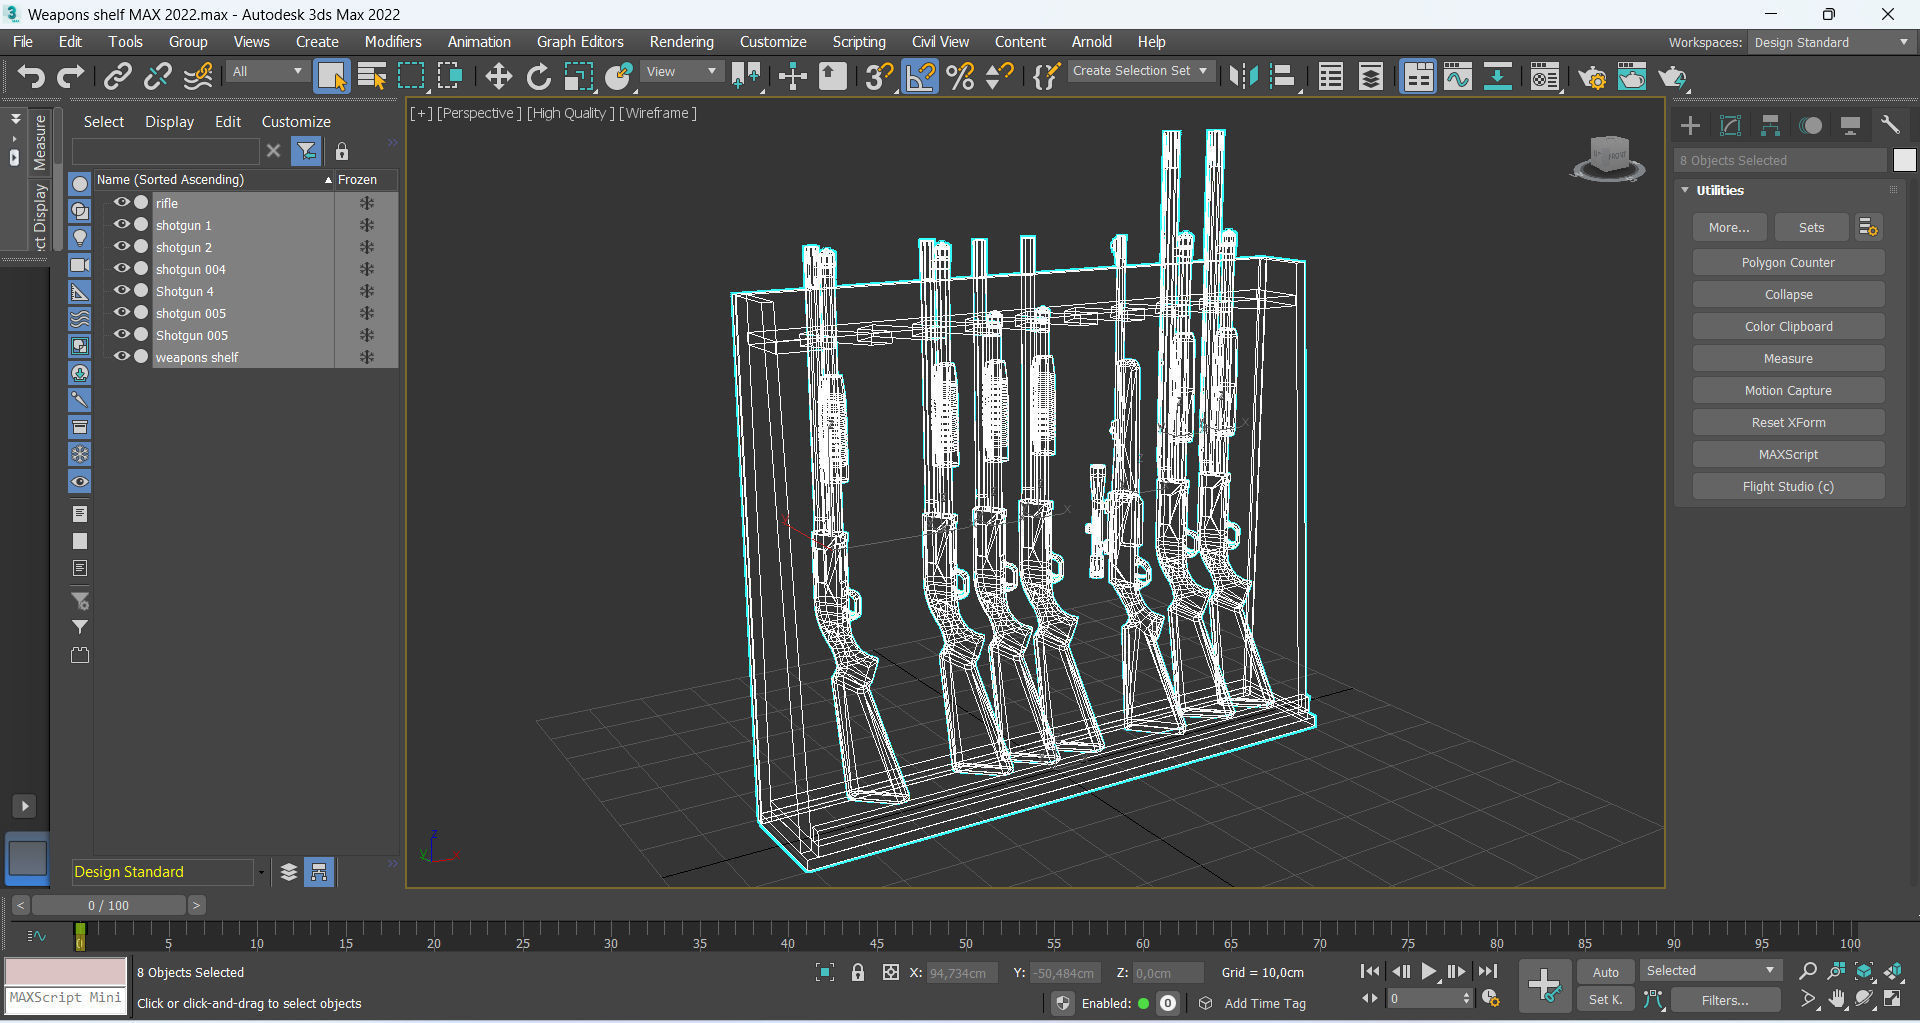This screenshot has height=1023, width=1920.
Task: Open reference coordinate system View dropdown
Action: 682,72
